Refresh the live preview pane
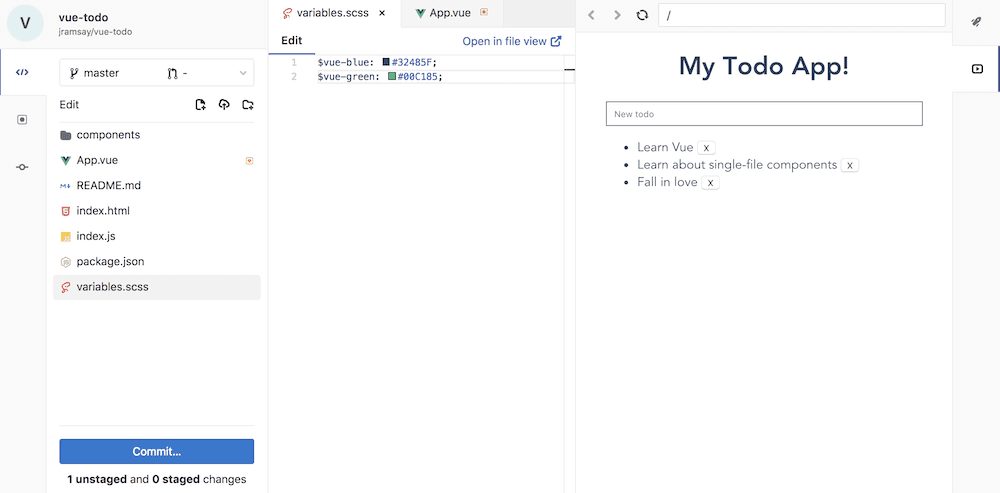Viewport: 1000px width, 493px height. tap(642, 15)
